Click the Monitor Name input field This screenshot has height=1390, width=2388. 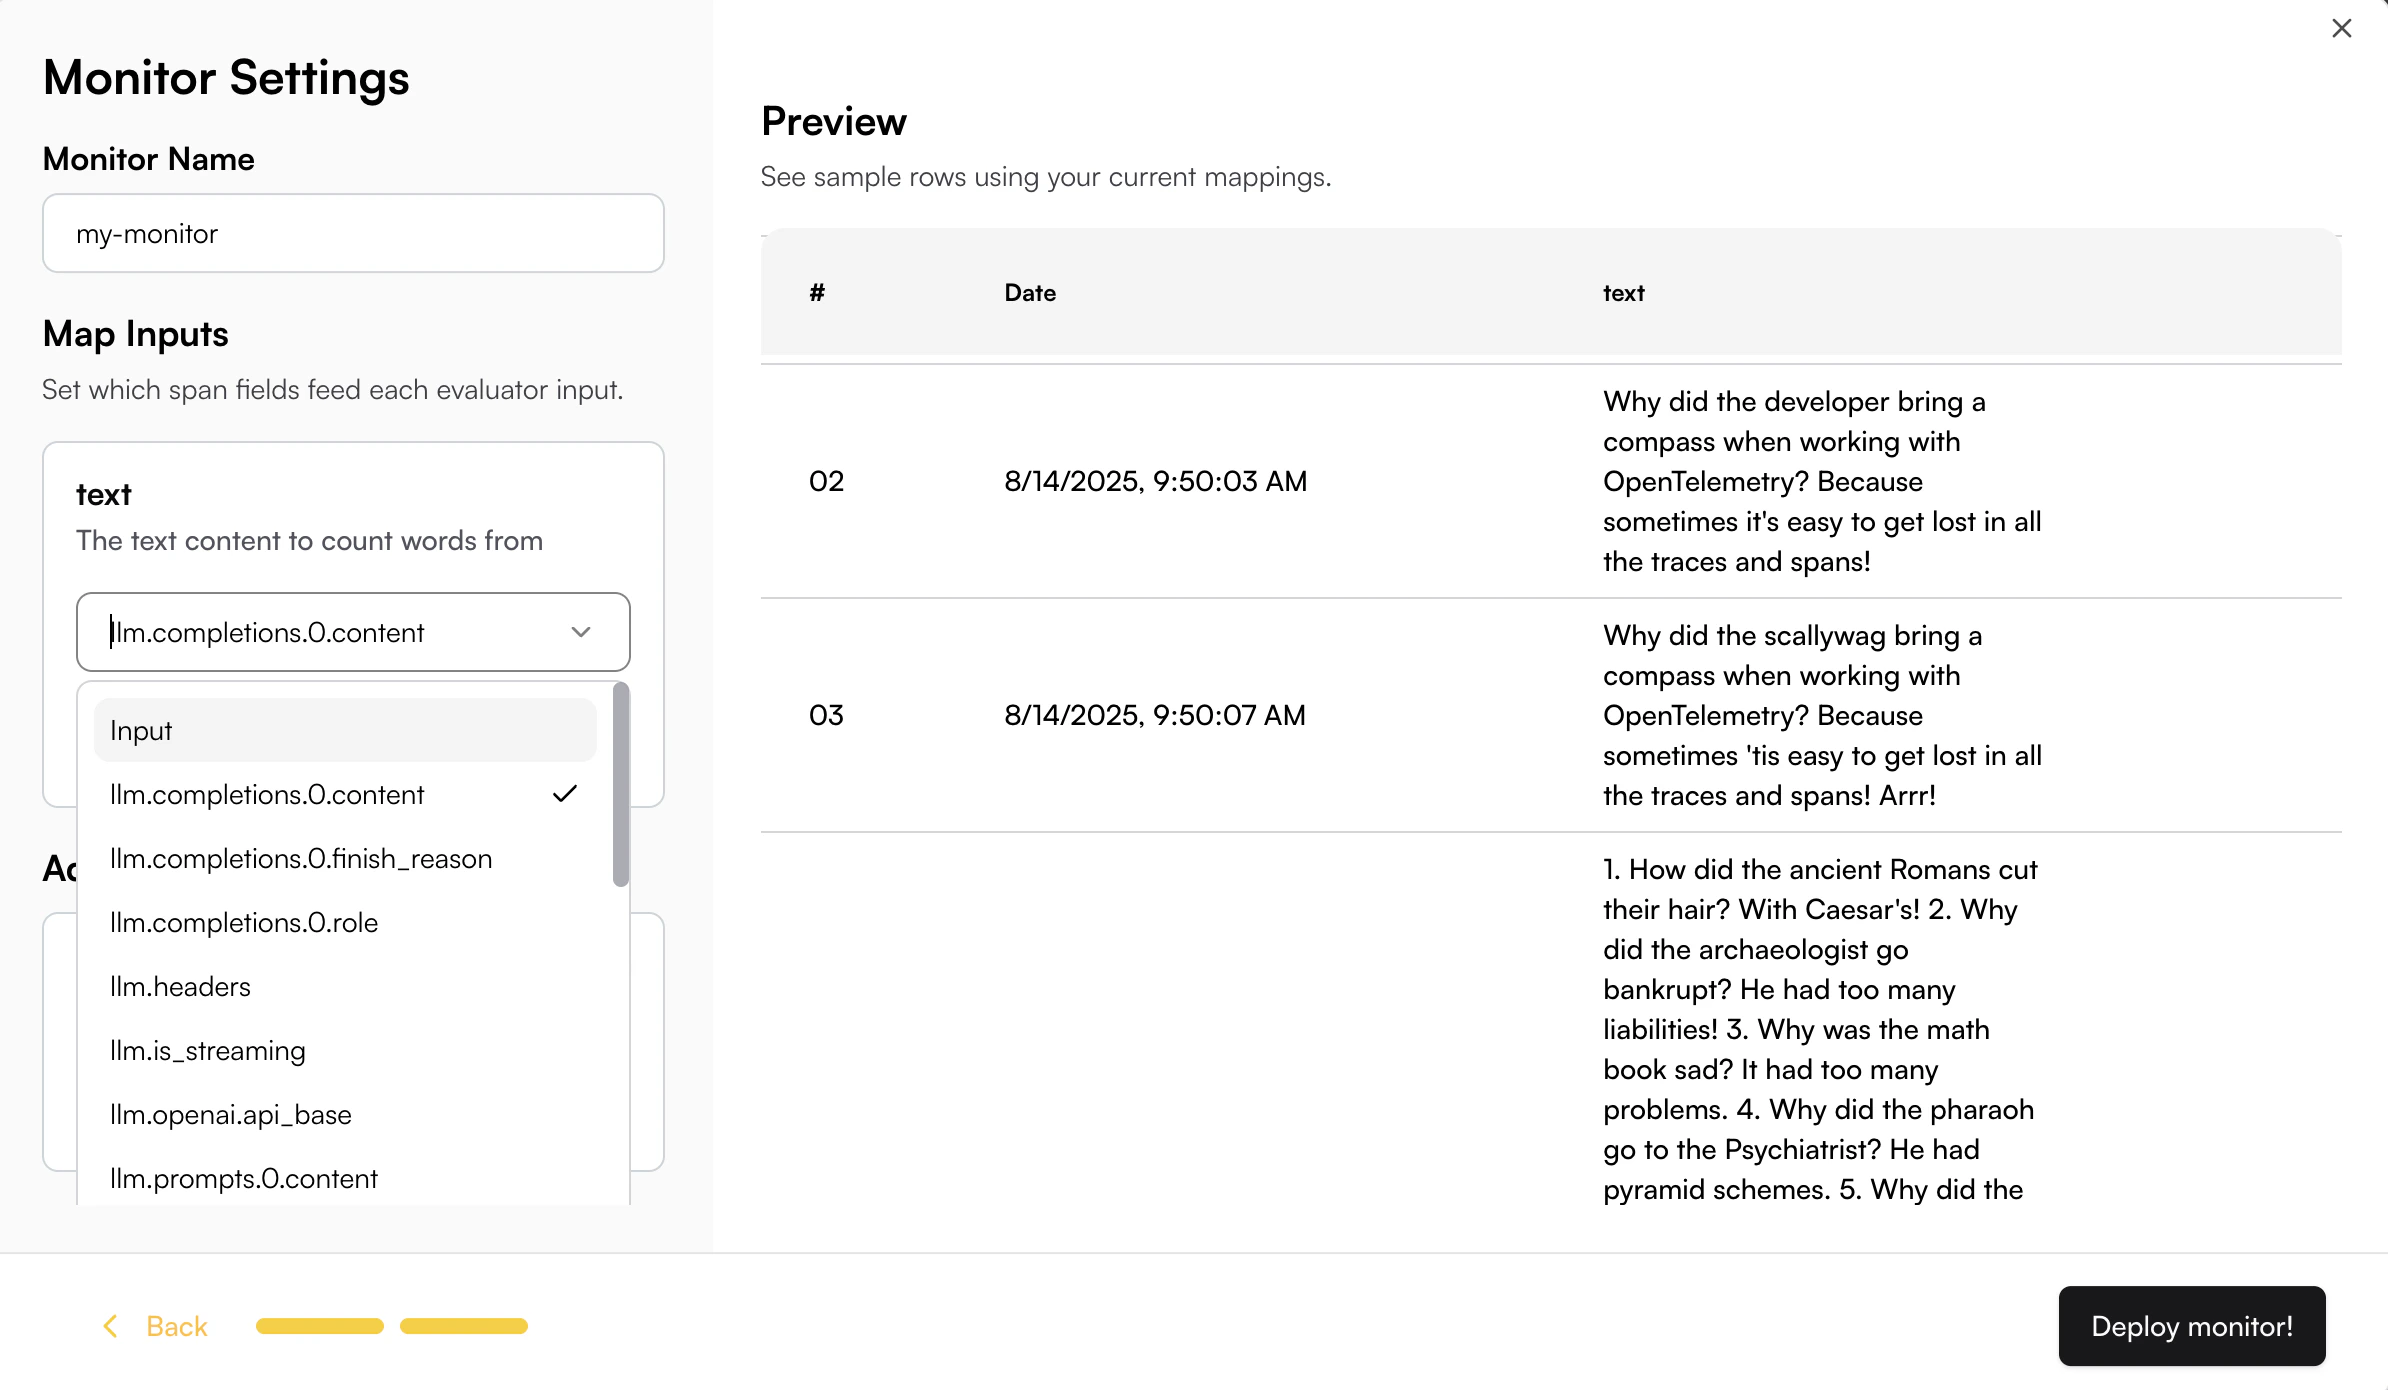point(353,233)
